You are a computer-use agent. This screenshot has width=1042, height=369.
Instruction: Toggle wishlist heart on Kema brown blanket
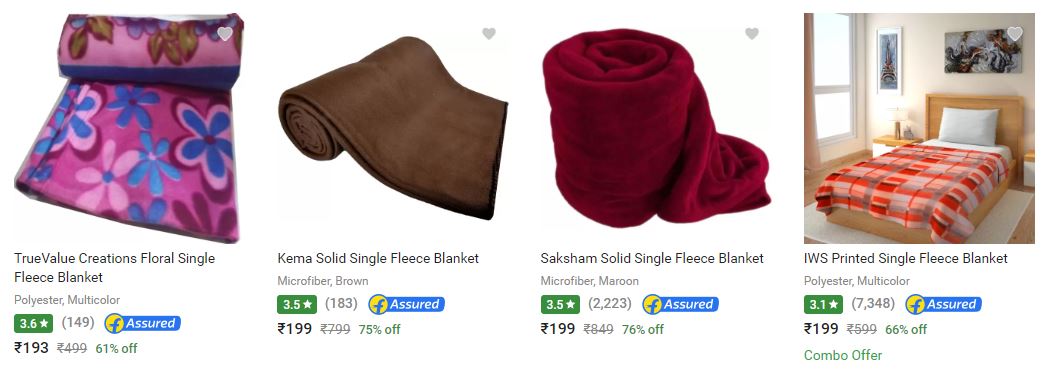(489, 33)
